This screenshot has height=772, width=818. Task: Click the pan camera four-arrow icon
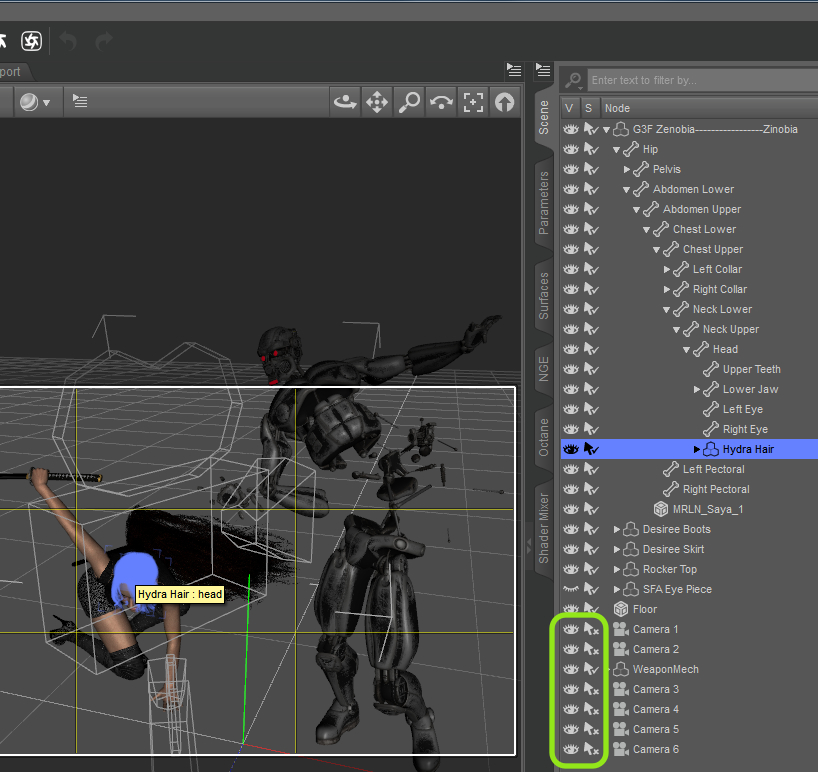pos(377,102)
